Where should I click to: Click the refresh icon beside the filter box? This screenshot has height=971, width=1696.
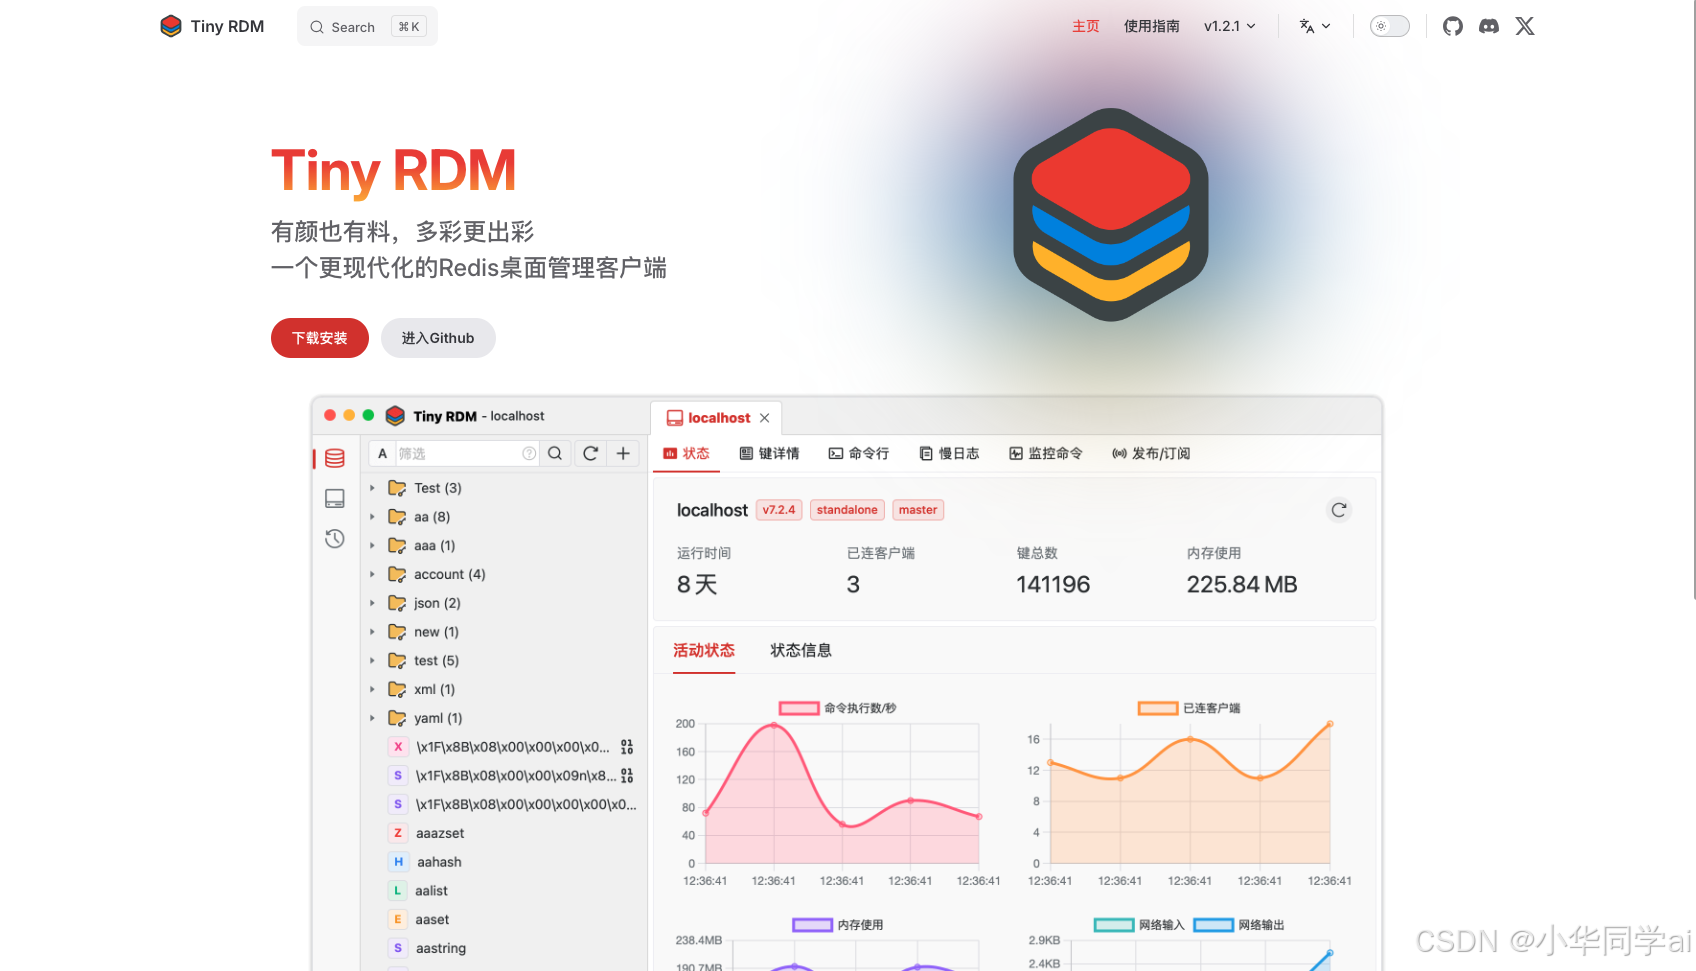tap(589, 453)
